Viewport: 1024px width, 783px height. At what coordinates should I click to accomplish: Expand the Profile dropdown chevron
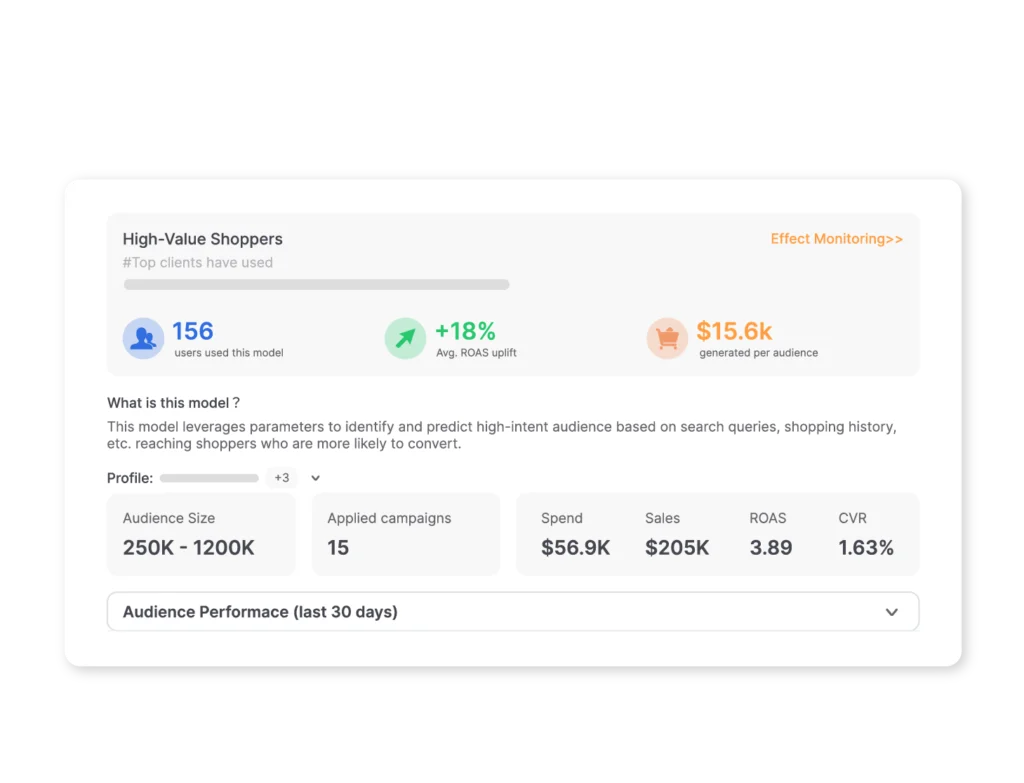[316, 479]
